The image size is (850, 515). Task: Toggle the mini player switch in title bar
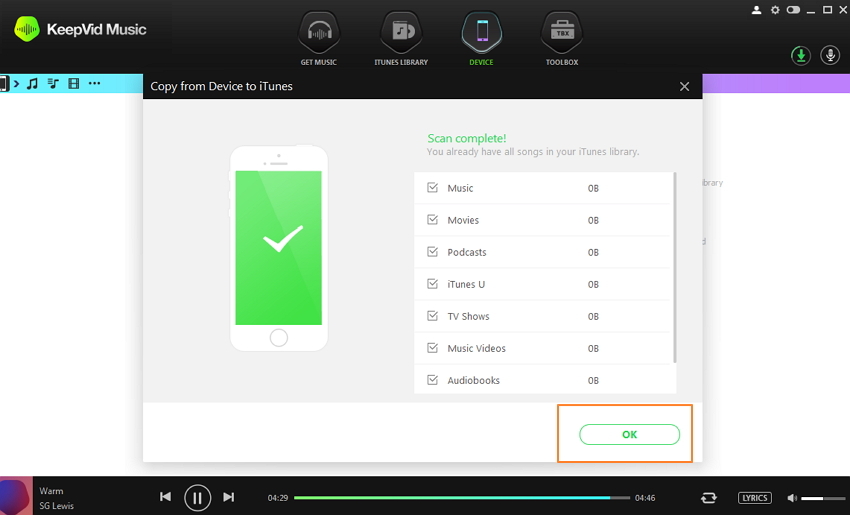point(794,10)
